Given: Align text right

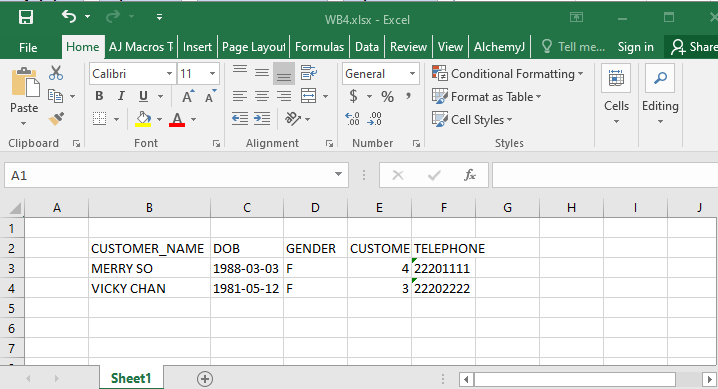Looking at the screenshot, I should (x=284, y=97).
